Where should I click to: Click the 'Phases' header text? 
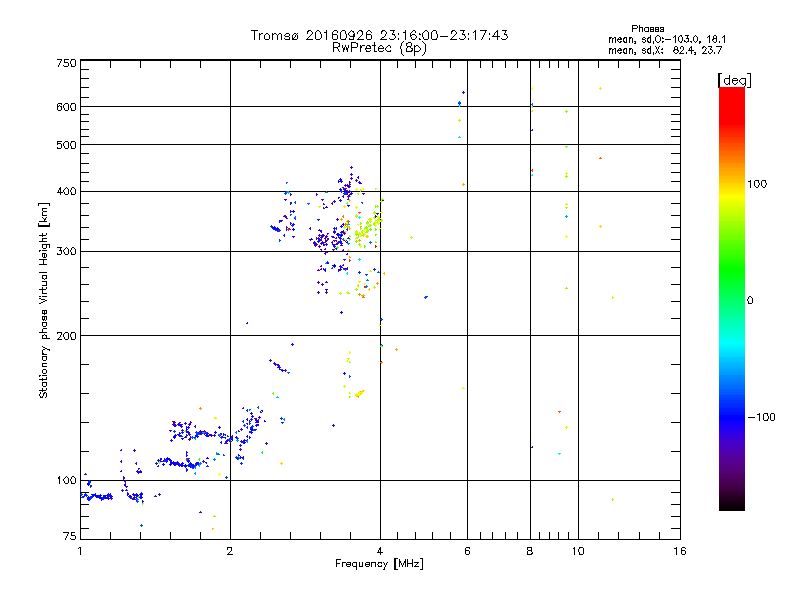click(647, 29)
